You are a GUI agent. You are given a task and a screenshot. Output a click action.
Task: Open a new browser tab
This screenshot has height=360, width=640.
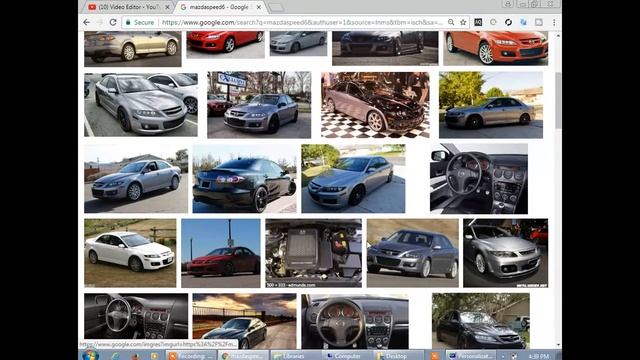click(x=276, y=7)
